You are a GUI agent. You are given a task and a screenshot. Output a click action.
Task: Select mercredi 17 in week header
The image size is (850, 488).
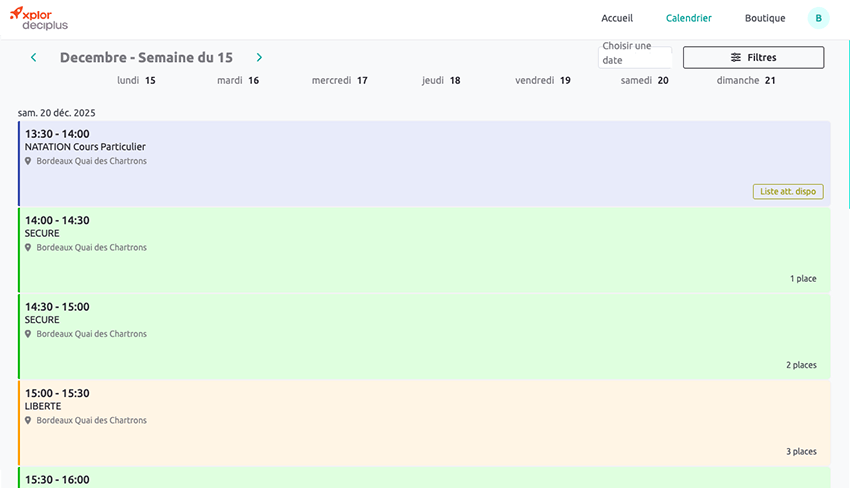click(339, 81)
